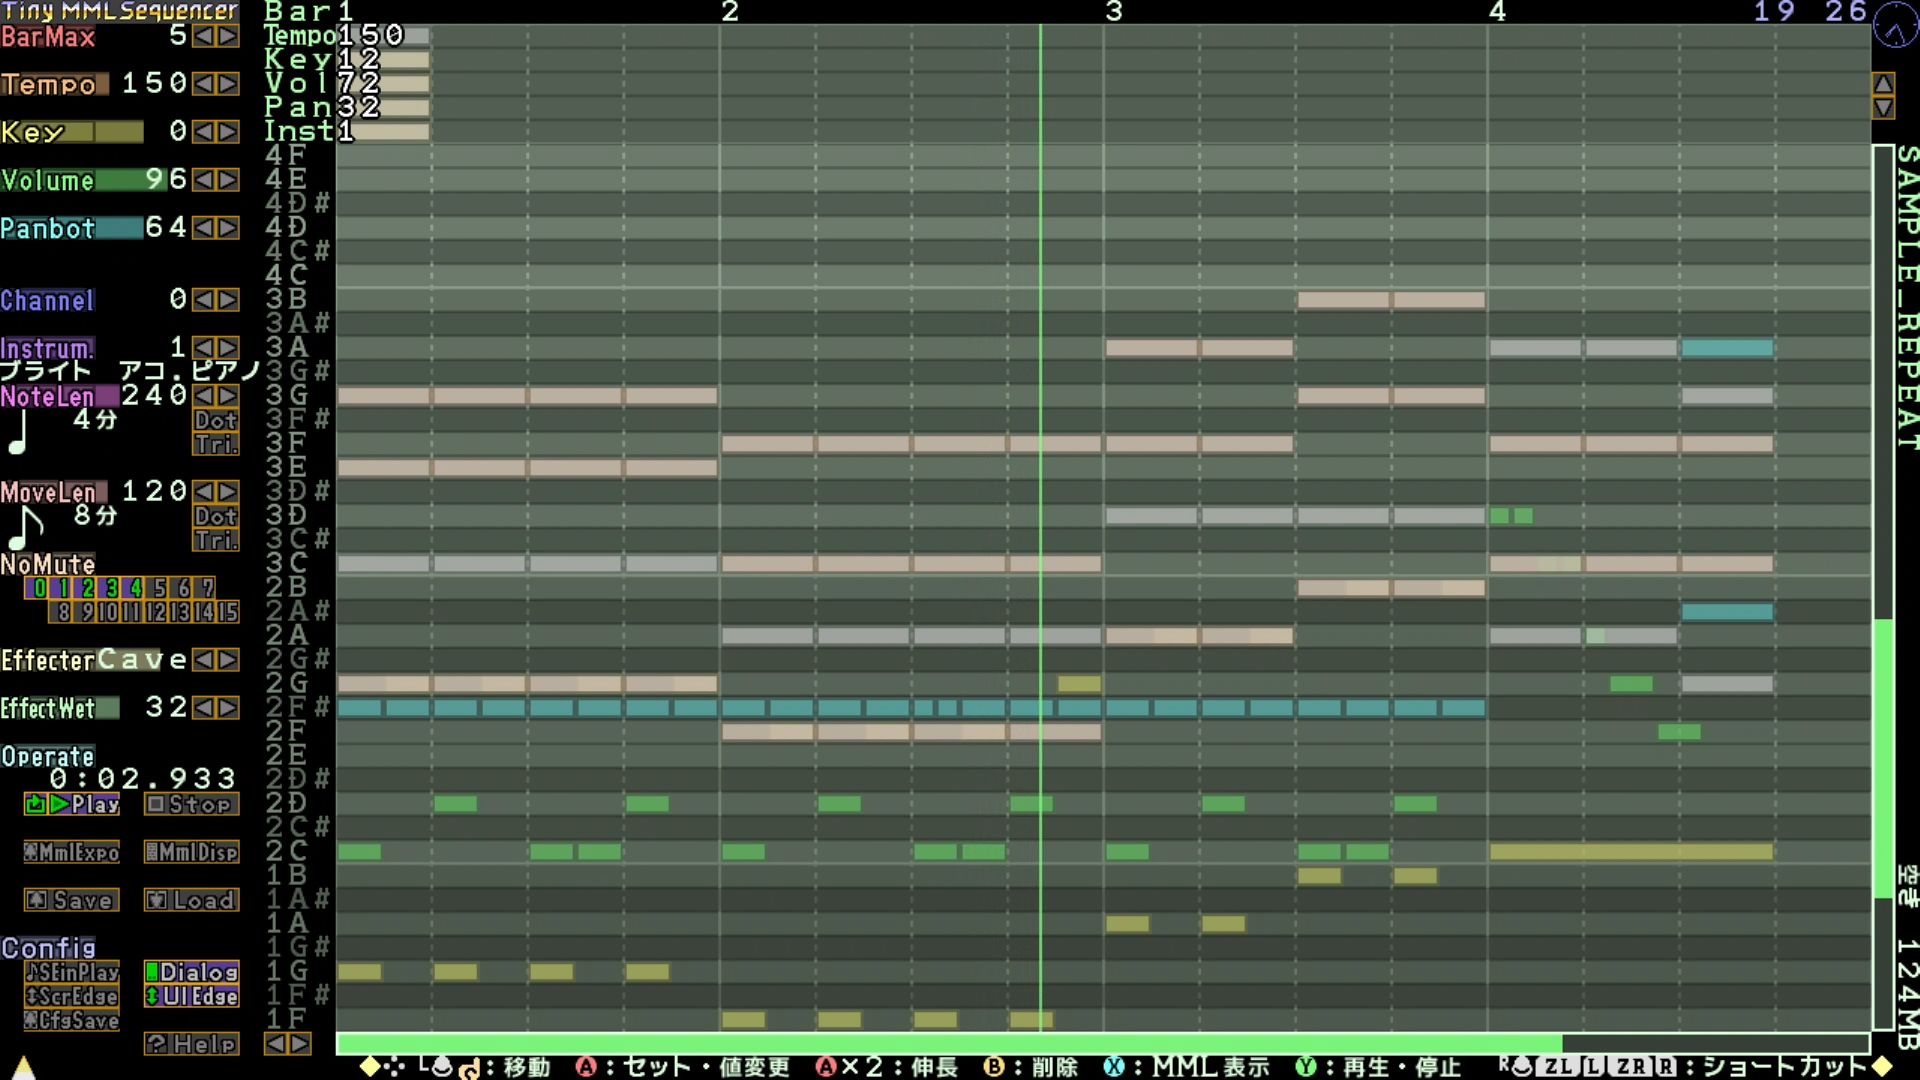Image resolution: width=1920 pixels, height=1080 pixels.
Task: Save configuration with CfgSave
Action: pyautogui.click(x=72, y=1020)
